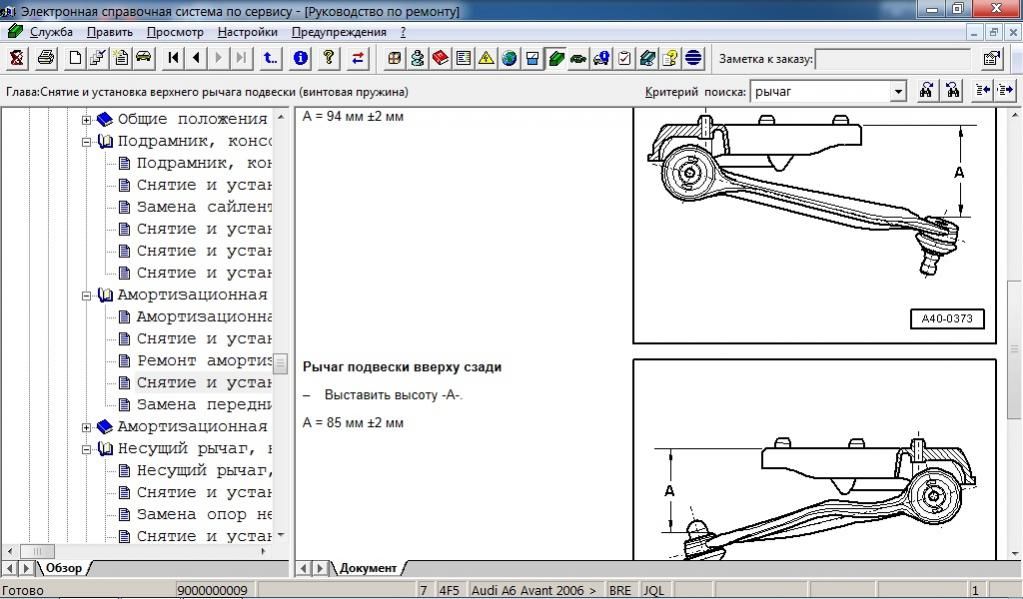1023x599 pixels.
Task: Click the olive car vehicle icon
Action: point(144,59)
